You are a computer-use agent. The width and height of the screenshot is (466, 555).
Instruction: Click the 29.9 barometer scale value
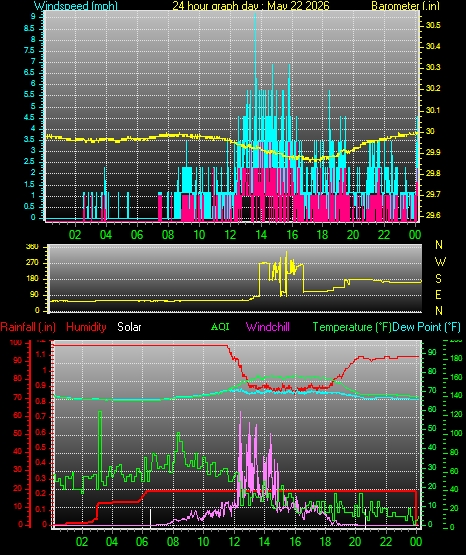tap(433, 152)
